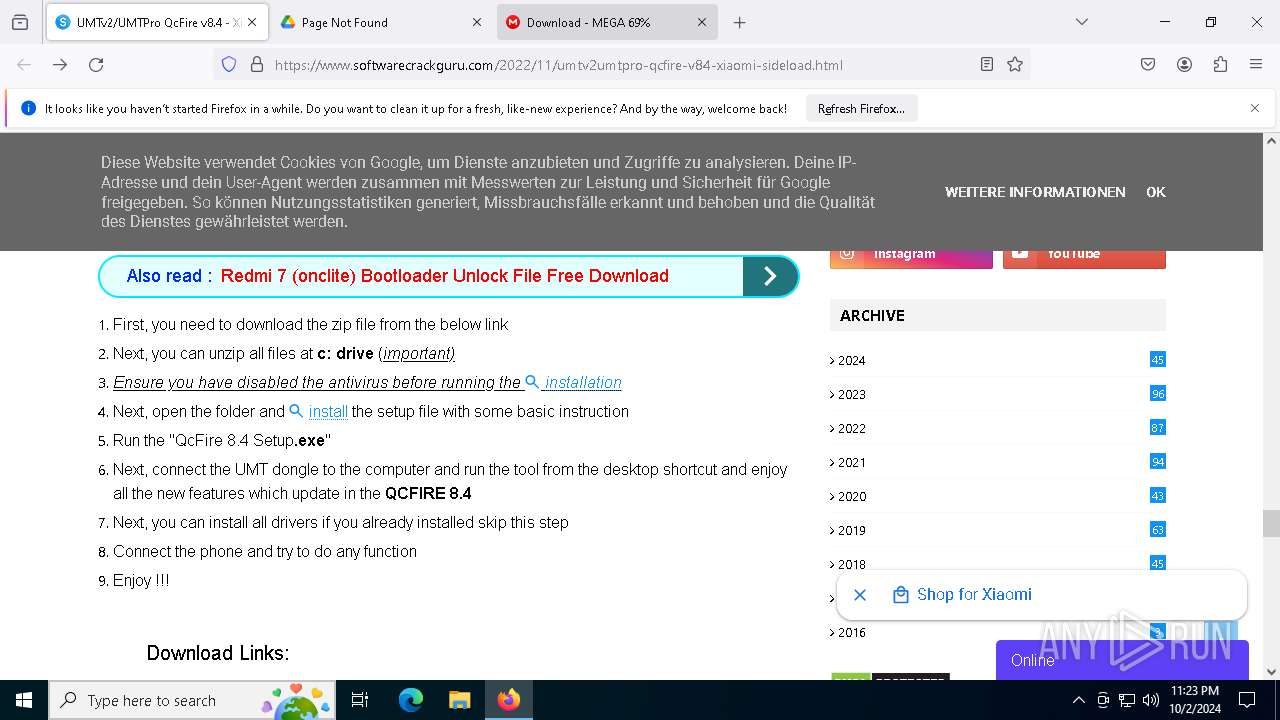Close the Page Not Found tab
1280x720 pixels.
tap(477, 22)
